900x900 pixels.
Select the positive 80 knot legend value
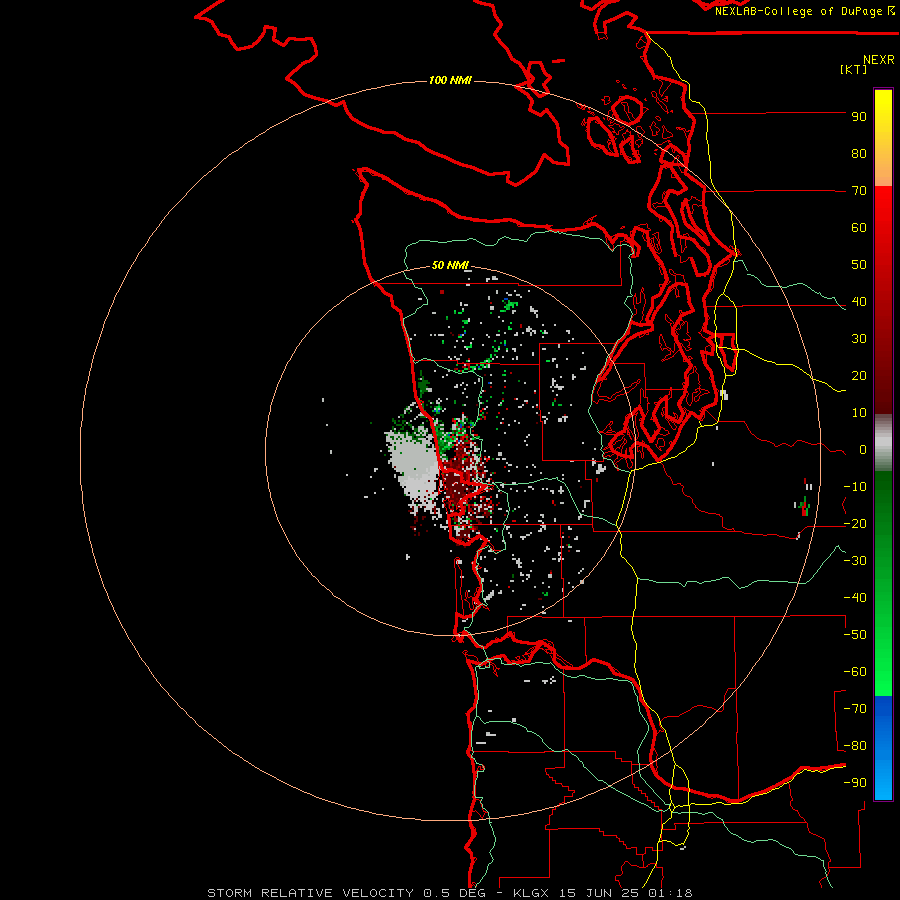pyautogui.click(x=859, y=154)
